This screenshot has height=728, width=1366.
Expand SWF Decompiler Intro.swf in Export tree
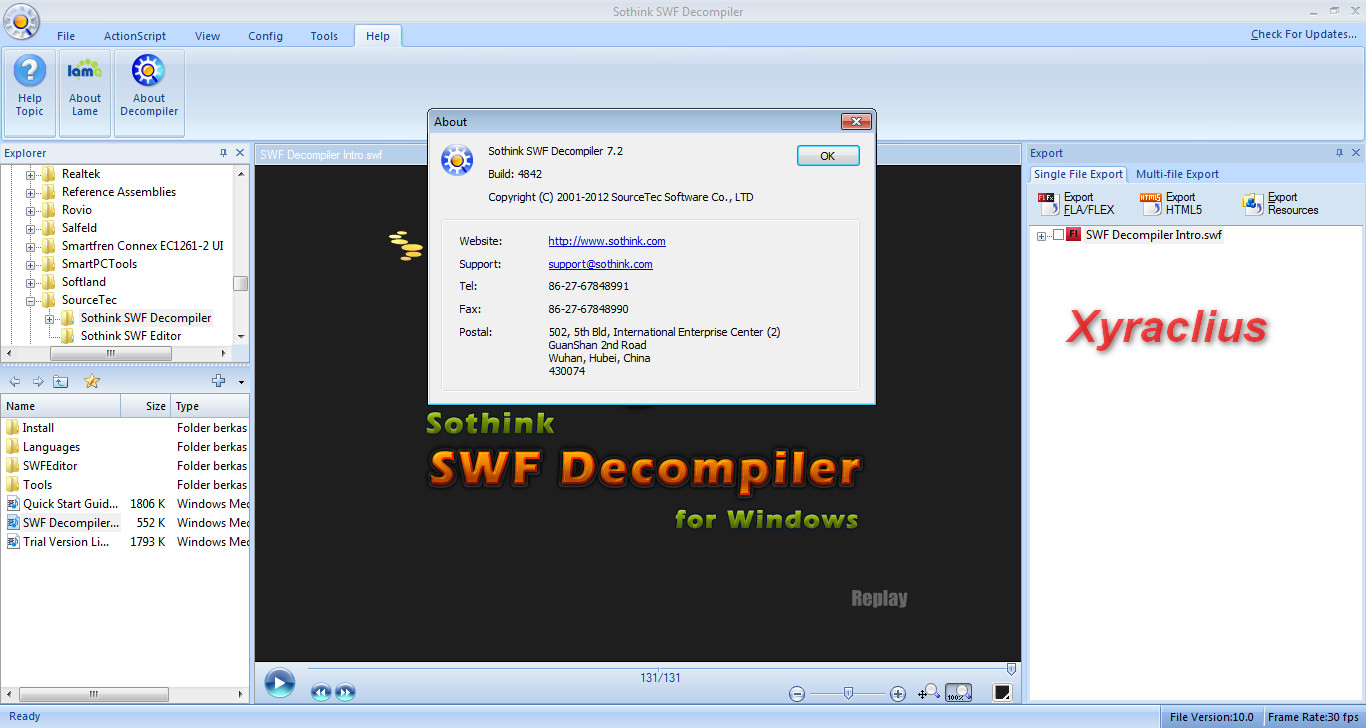(x=1041, y=236)
